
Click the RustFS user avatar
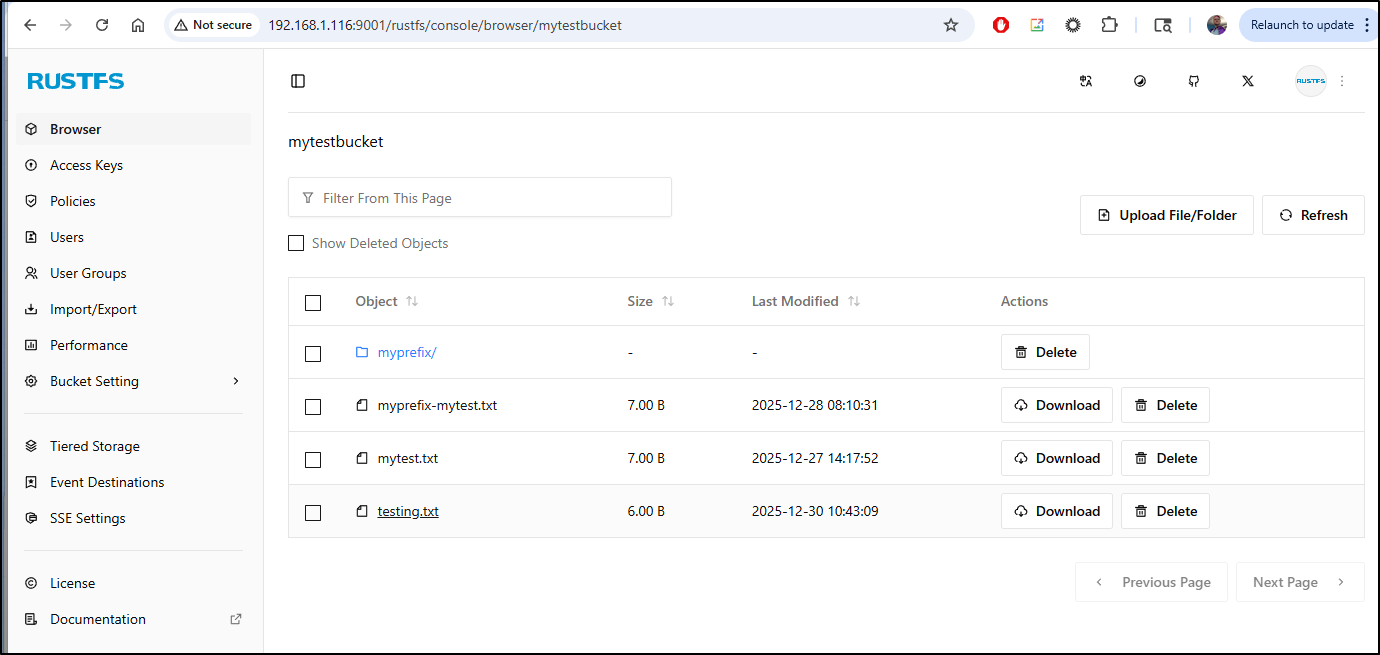pyautogui.click(x=1310, y=81)
